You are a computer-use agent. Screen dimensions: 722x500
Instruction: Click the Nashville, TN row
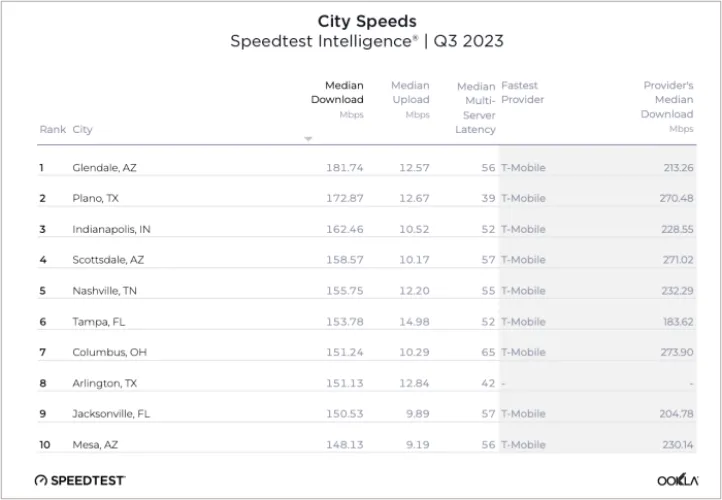(x=103, y=290)
